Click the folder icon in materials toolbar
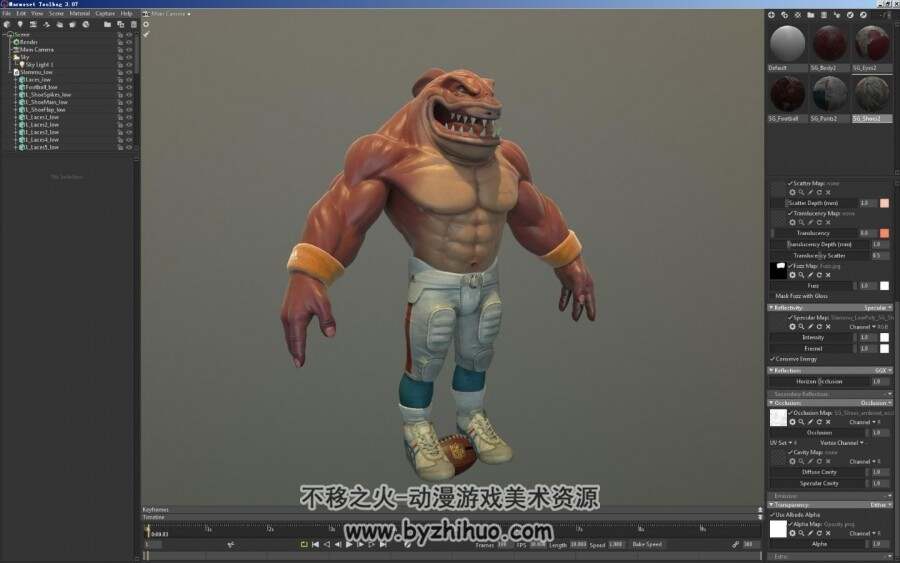 tap(810, 15)
